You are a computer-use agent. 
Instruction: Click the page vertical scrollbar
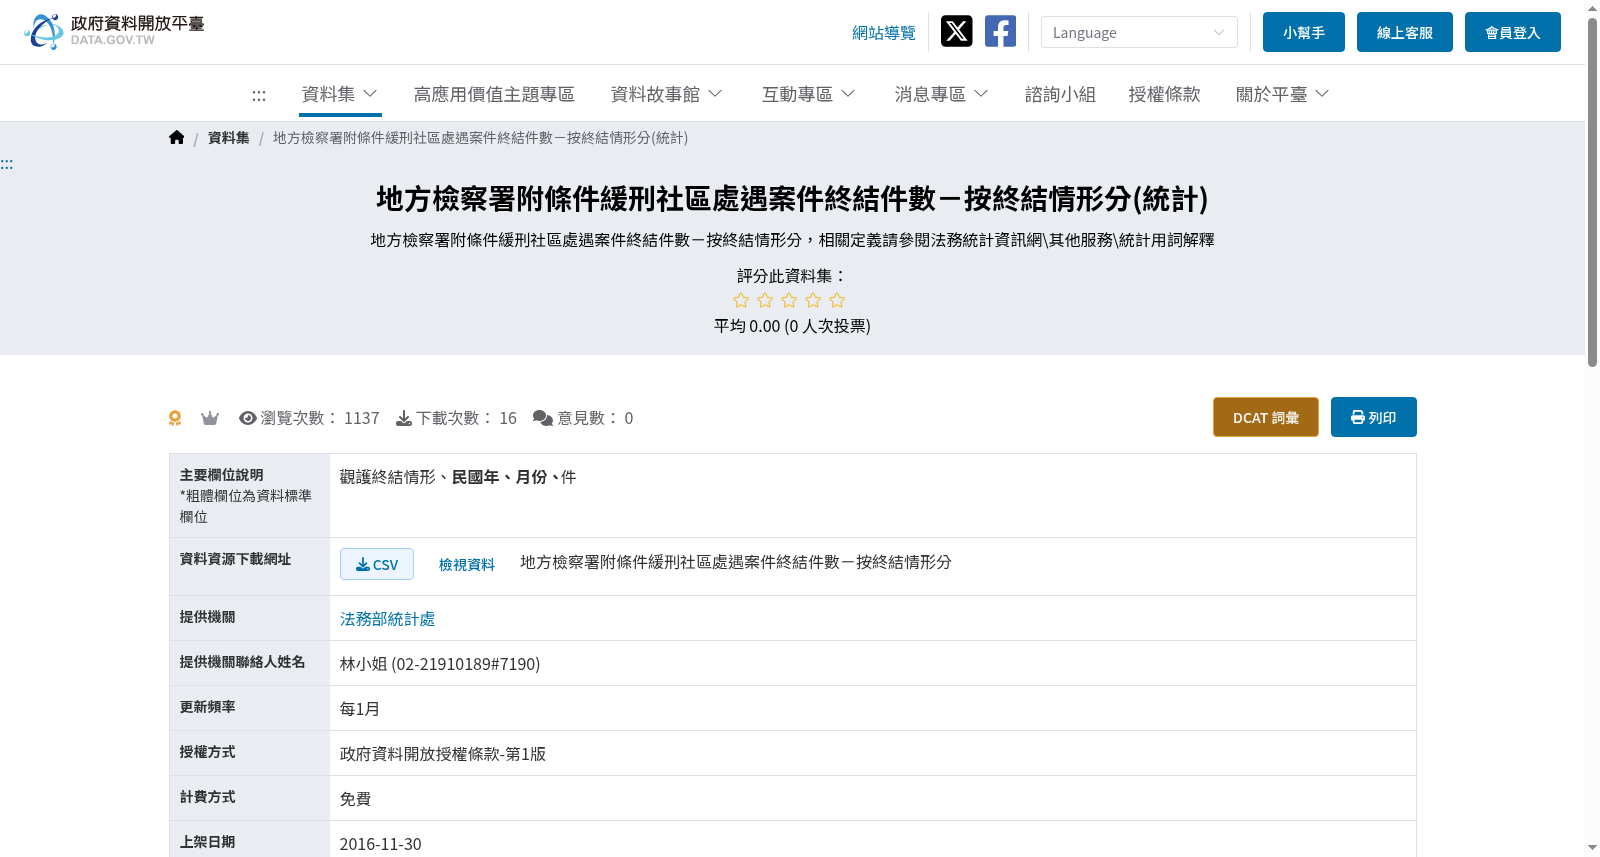coord(1592,192)
